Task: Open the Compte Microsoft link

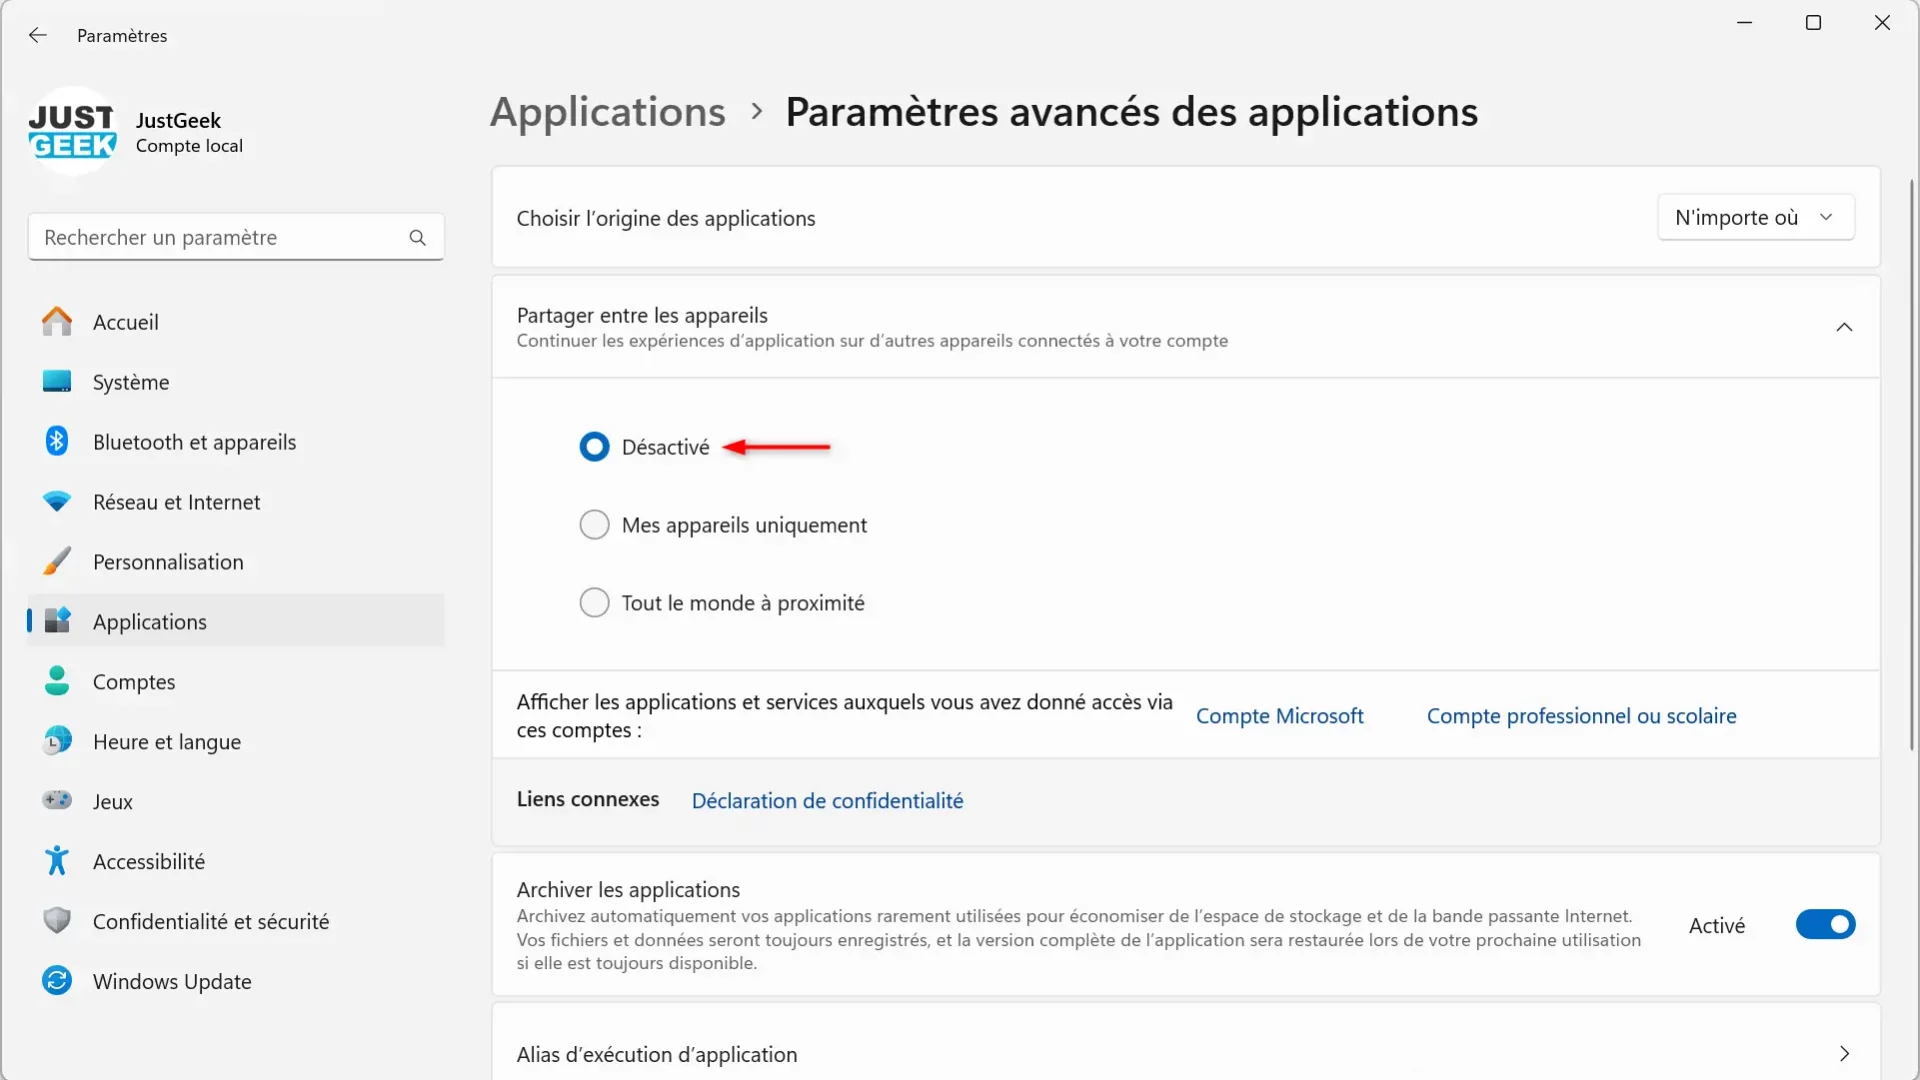Action: [1280, 716]
